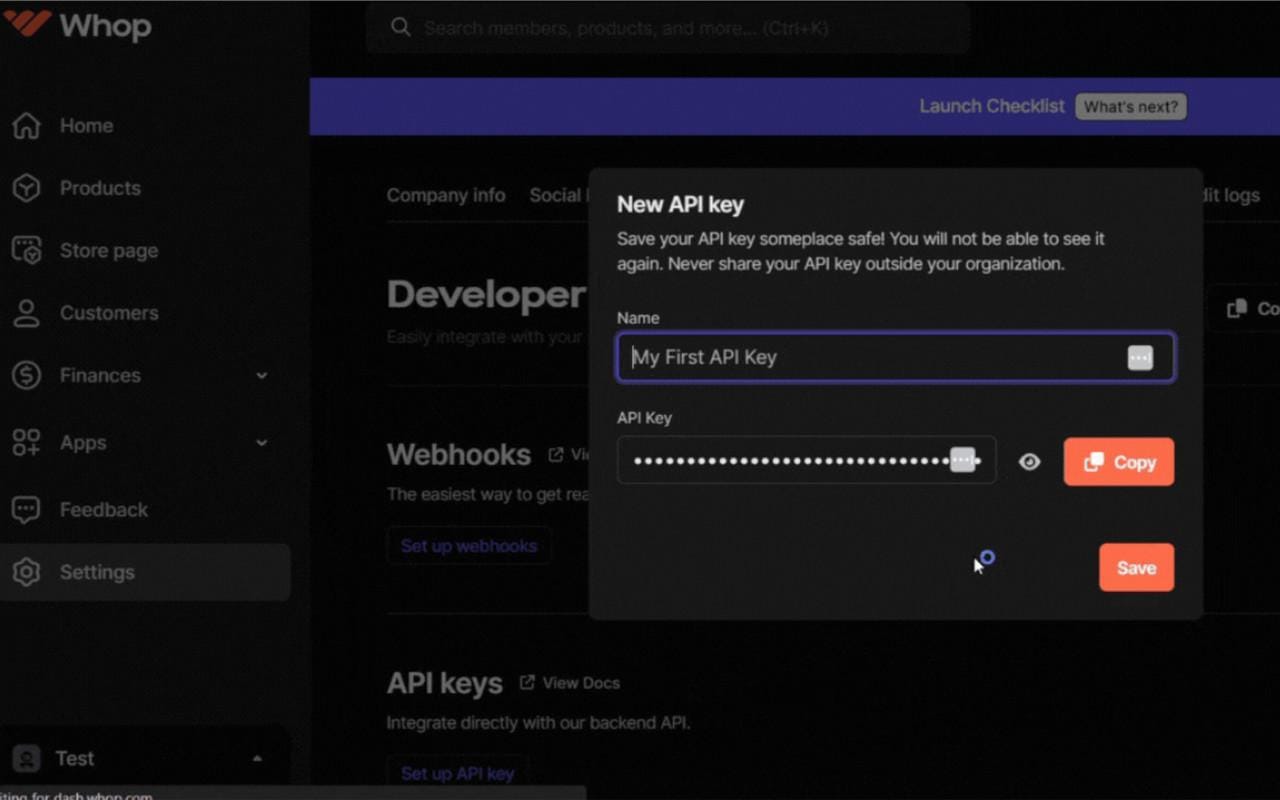Open Customers in the sidebar
The width and height of the screenshot is (1280, 800).
click(x=109, y=313)
